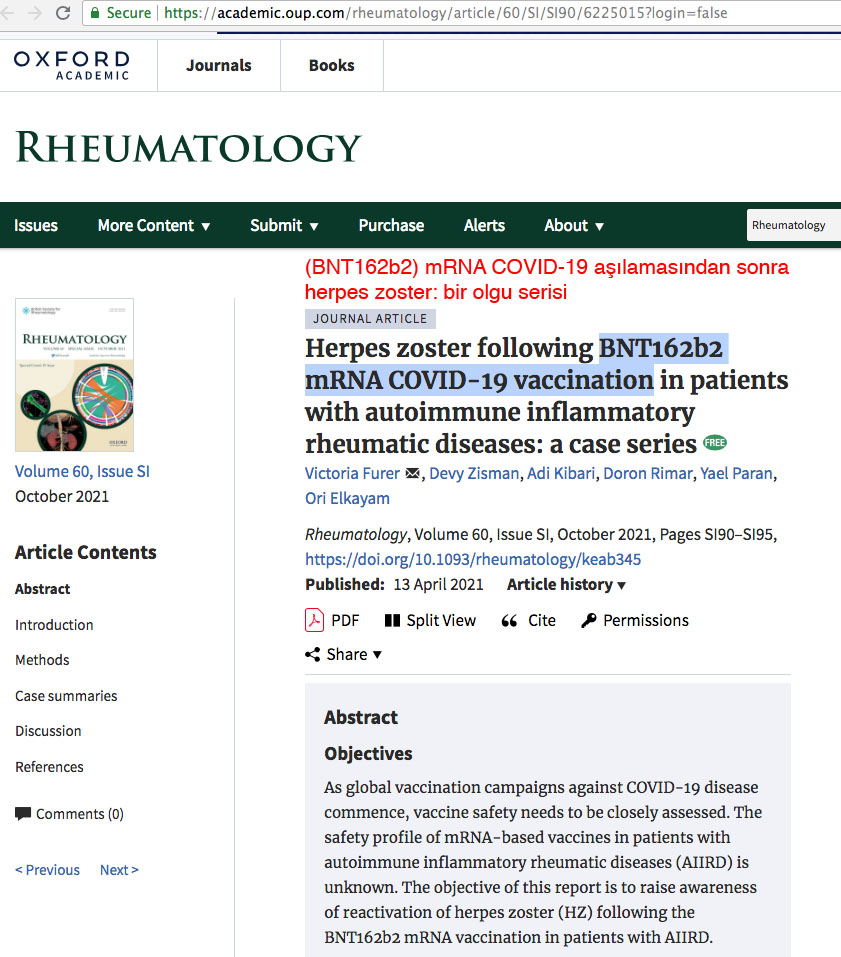Expand the More Content dropdown

tap(154, 225)
